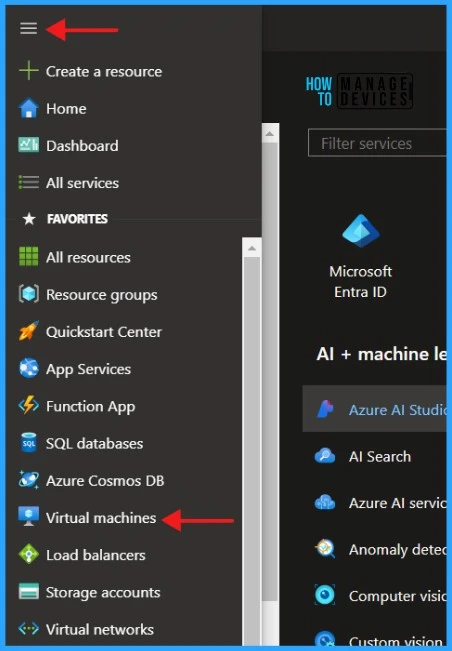Open Dashboard from the portal menu
Screen dimensions: 452x651
click(x=82, y=146)
